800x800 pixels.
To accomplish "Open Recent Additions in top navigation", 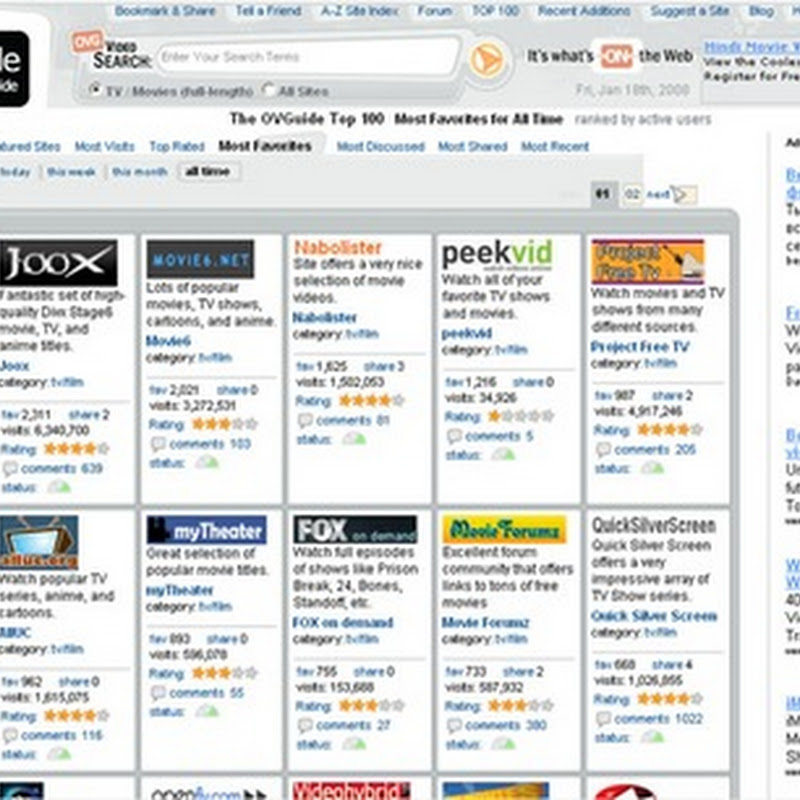I will [584, 11].
